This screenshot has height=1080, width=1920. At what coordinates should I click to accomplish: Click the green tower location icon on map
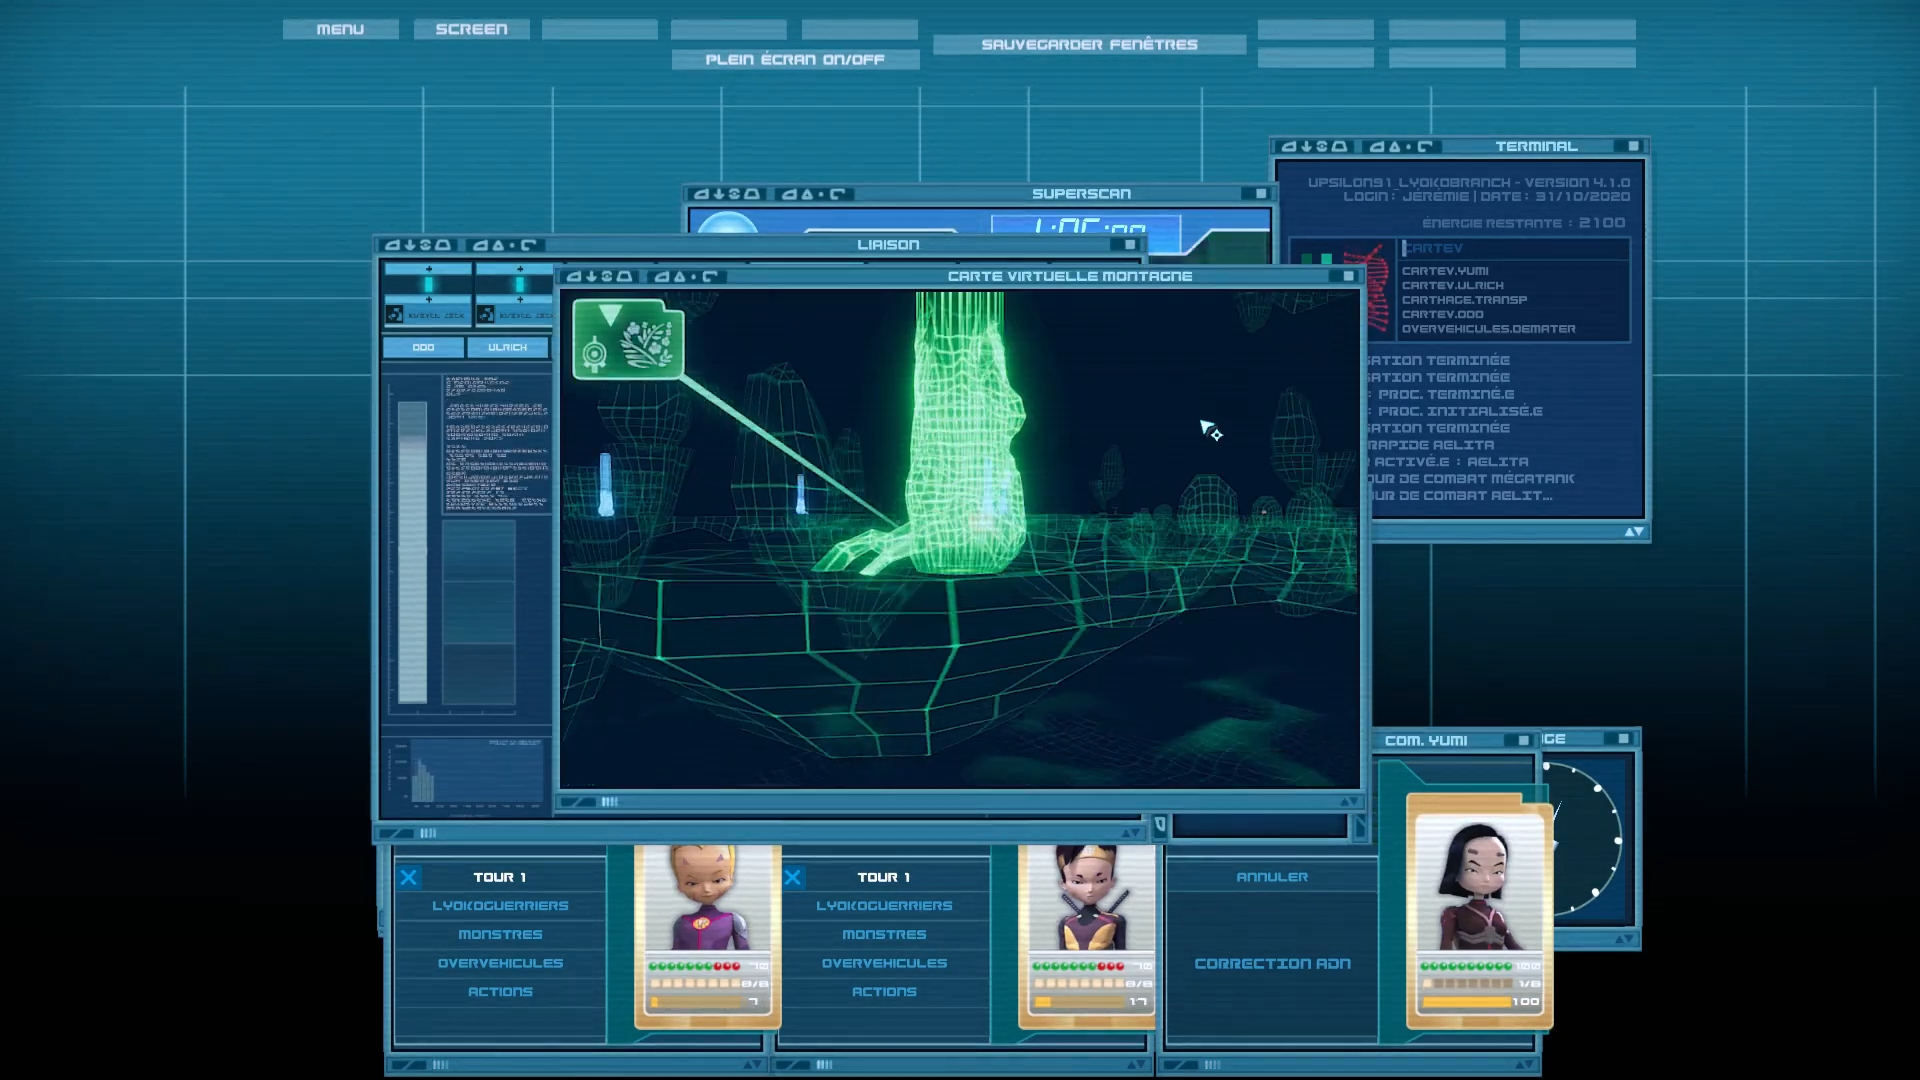coord(628,340)
